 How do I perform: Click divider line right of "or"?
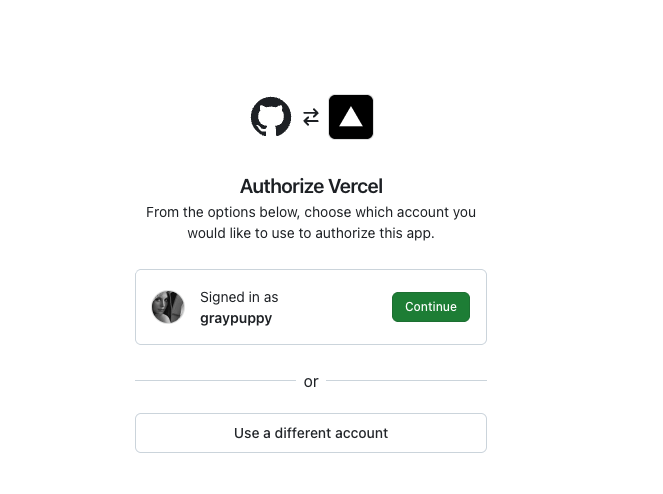point(406,380)
